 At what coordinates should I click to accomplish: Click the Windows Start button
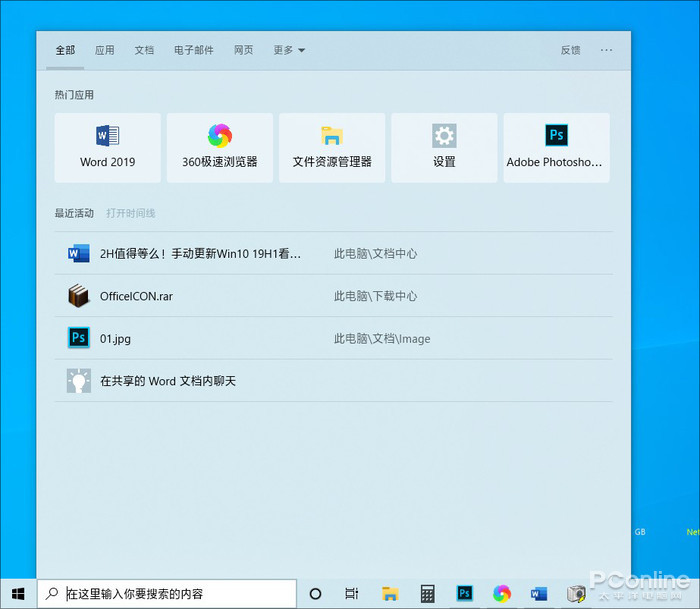18,594
